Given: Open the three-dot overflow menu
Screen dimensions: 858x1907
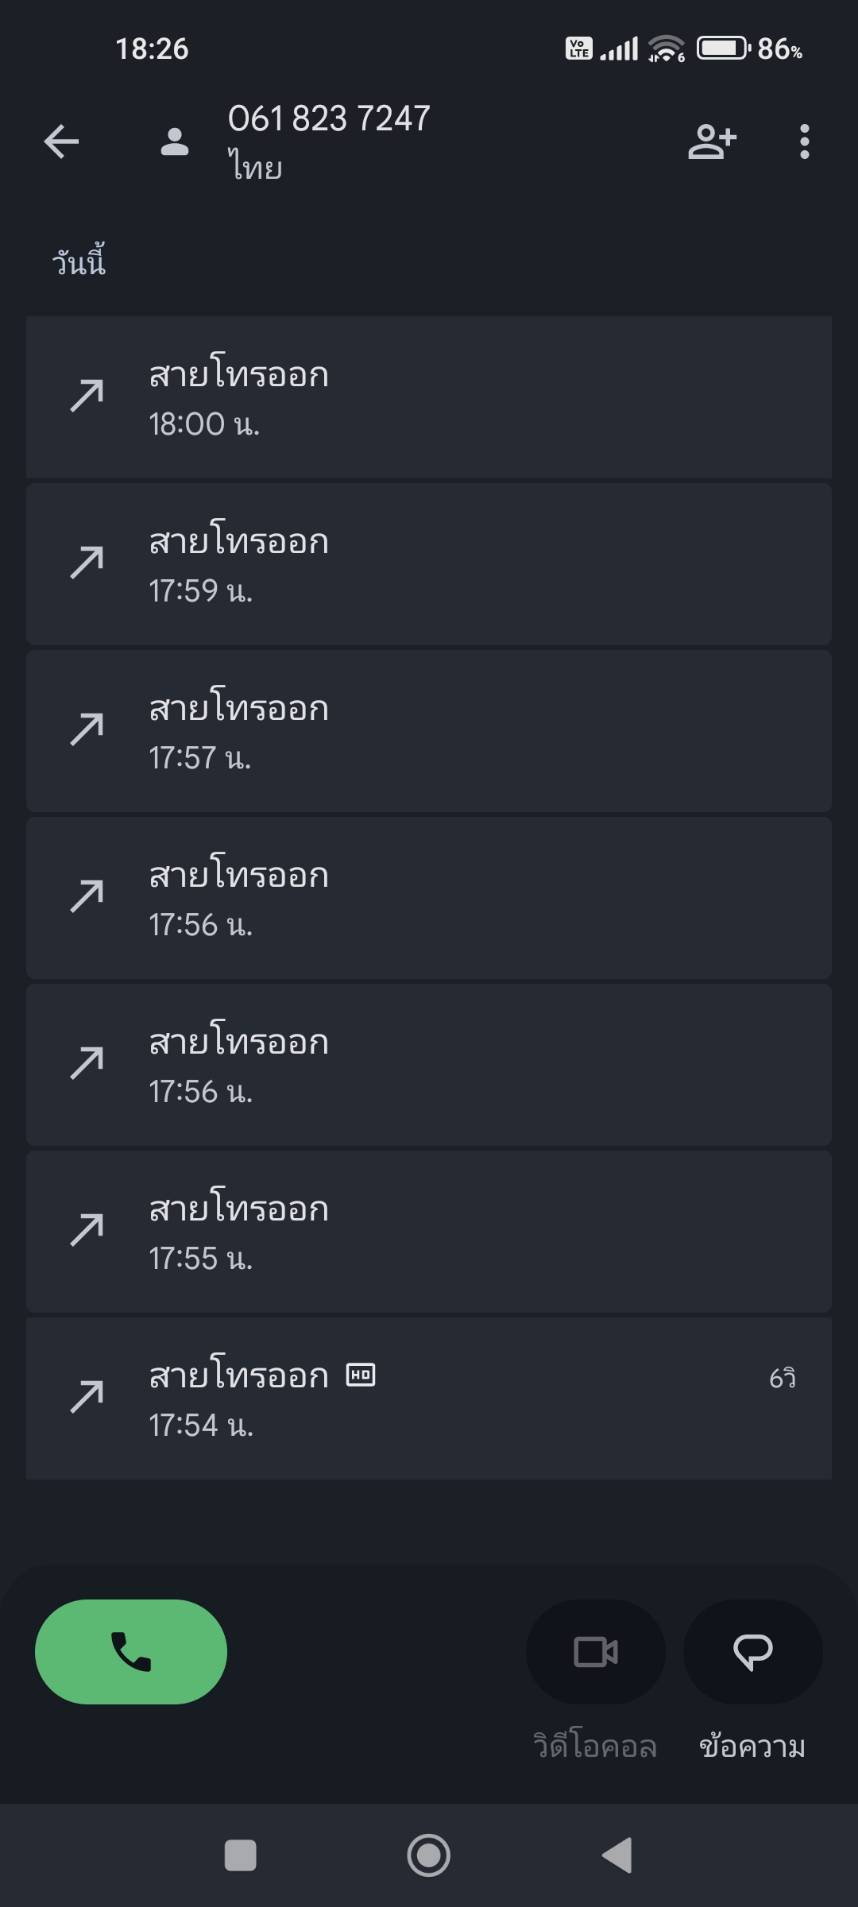Looking at the screenshot, I should [x=804, y=142].
